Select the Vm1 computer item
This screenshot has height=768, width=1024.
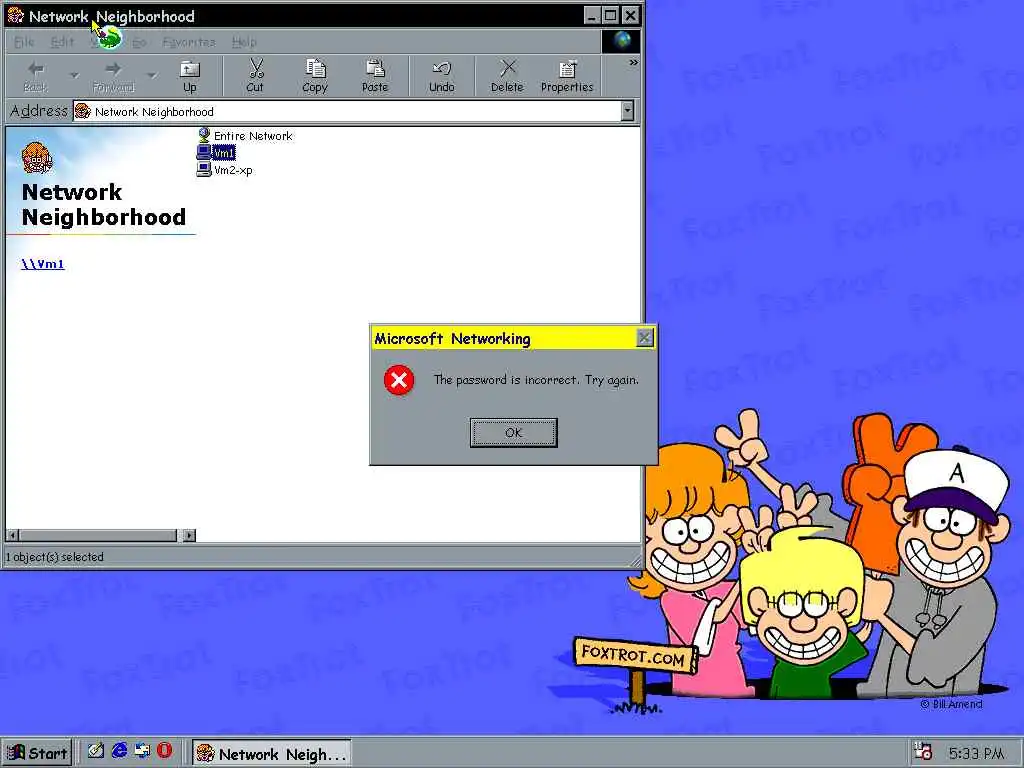(216, 153)
